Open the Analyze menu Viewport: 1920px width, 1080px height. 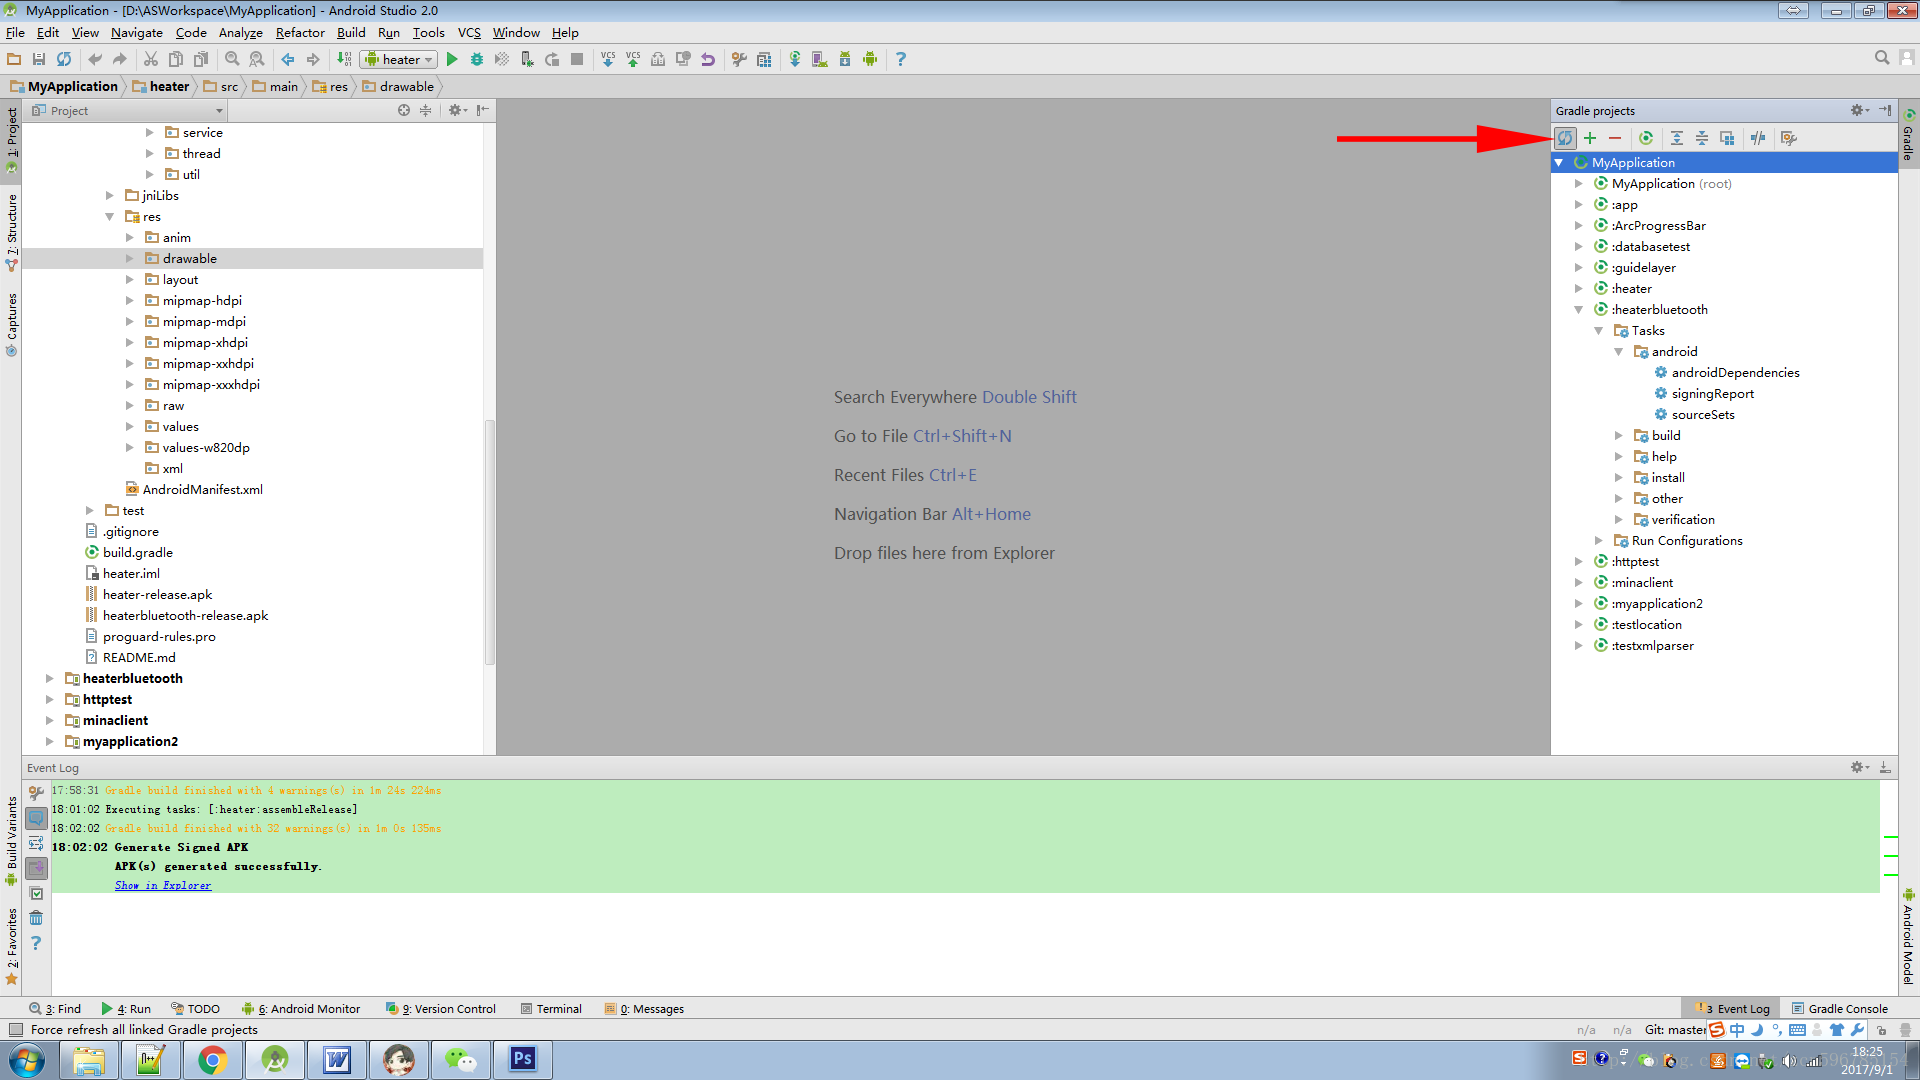tap(241, 32)
